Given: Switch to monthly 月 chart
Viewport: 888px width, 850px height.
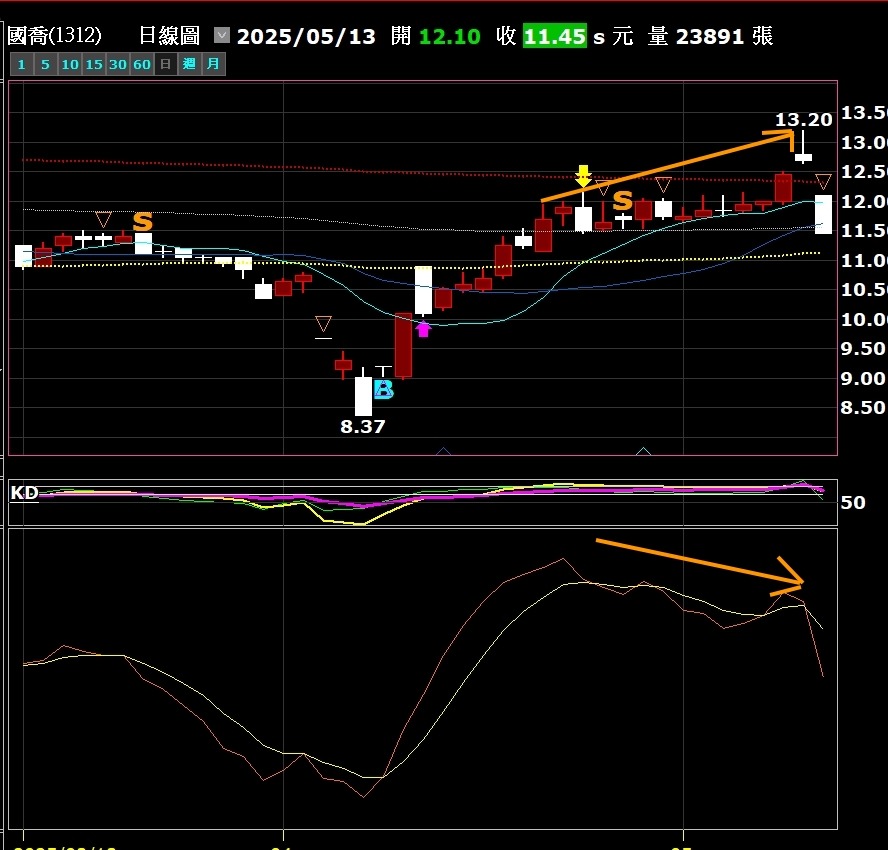Looking at the screenshot, I should pyautogui.click(x=214, y=65).
